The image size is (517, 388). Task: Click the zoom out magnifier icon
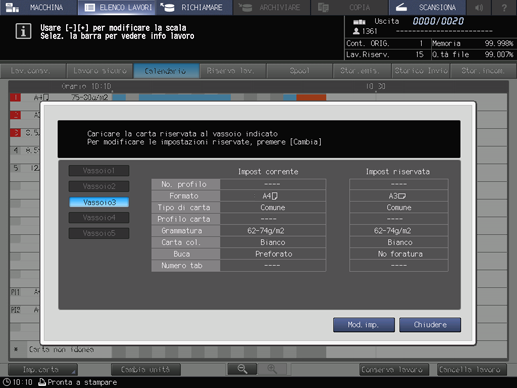pos(242,369)
